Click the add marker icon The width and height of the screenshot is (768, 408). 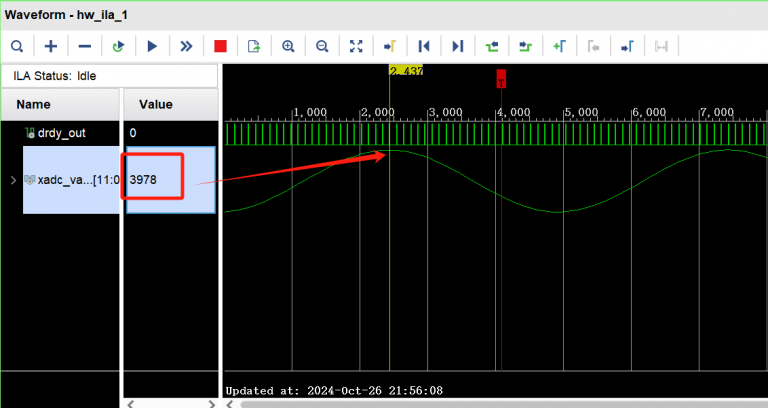tap(559, 46)
